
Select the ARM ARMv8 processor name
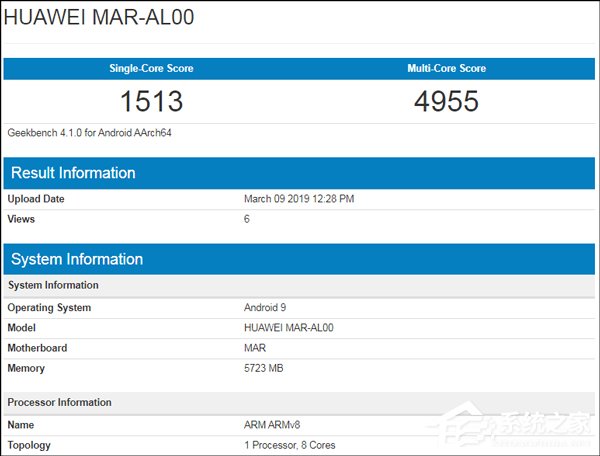(x=273, y=425)
